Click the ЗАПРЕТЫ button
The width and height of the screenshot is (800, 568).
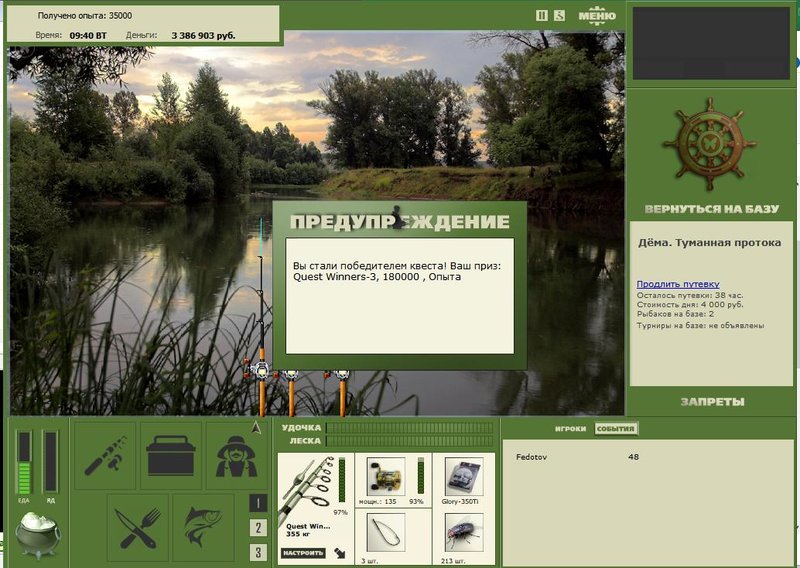[712, 402]
